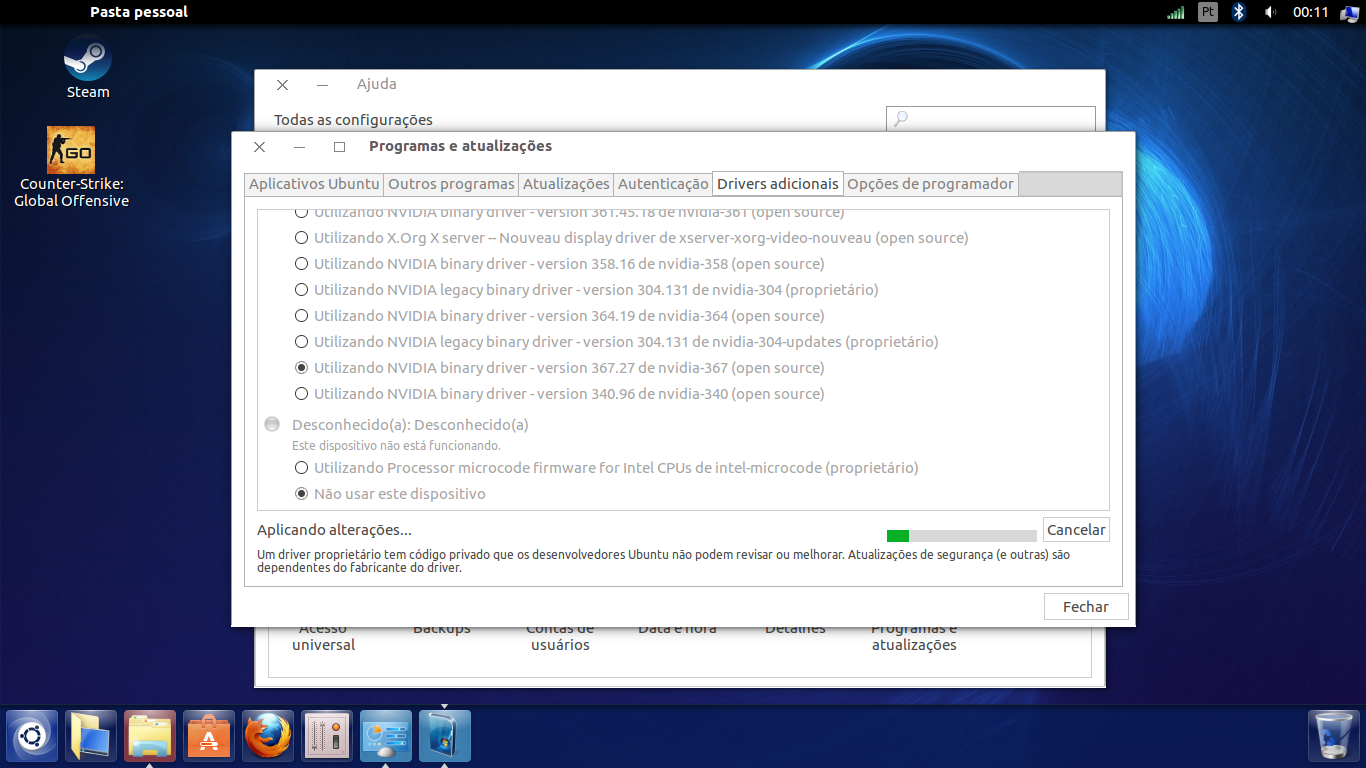Open Opções de programador tab
This screenshot has height=768, width=1366.
point(931,184)
